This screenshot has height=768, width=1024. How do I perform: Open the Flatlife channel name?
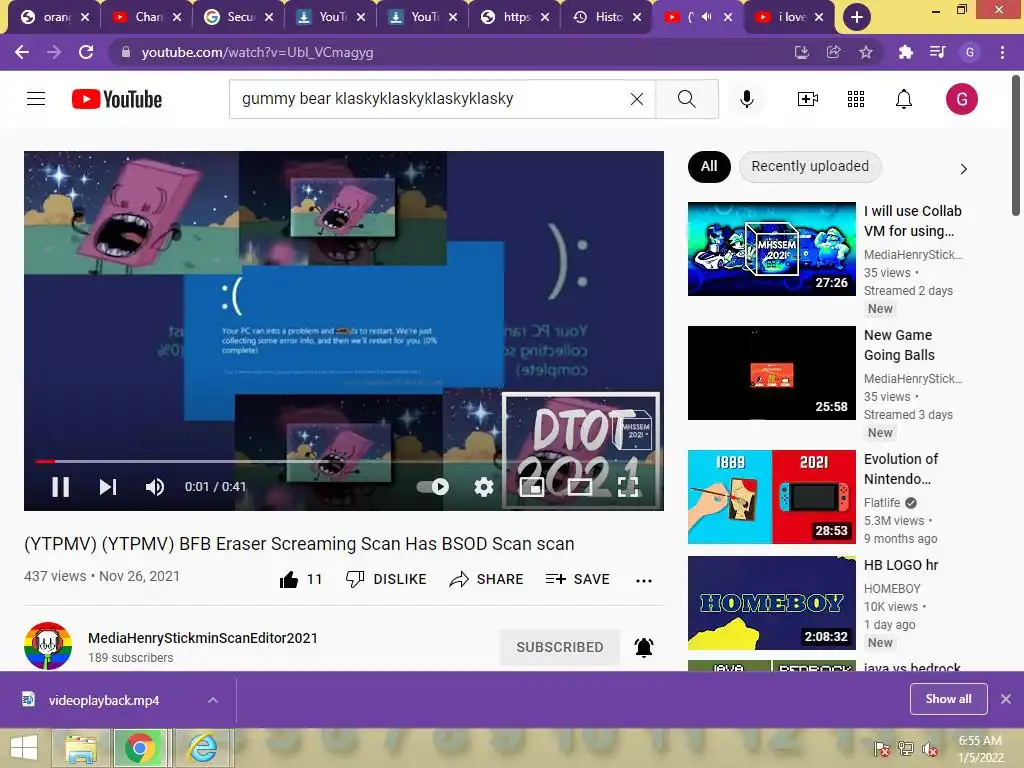pyautogui.click(x=882, y=502)
